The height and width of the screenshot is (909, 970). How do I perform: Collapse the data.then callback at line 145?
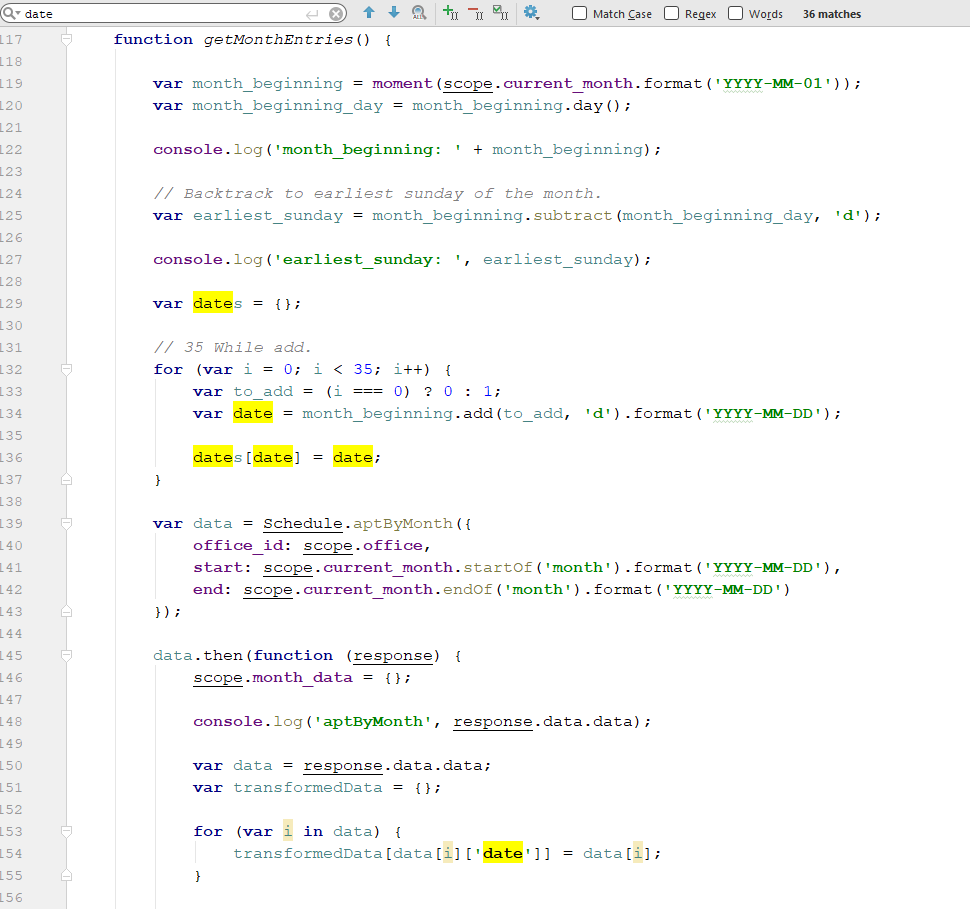pos(66,655)
